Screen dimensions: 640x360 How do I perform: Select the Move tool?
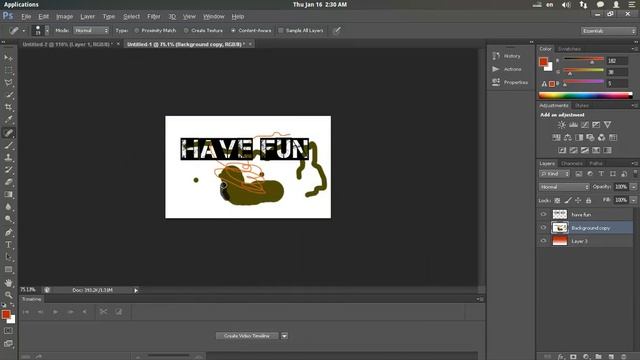click(8, 58)
